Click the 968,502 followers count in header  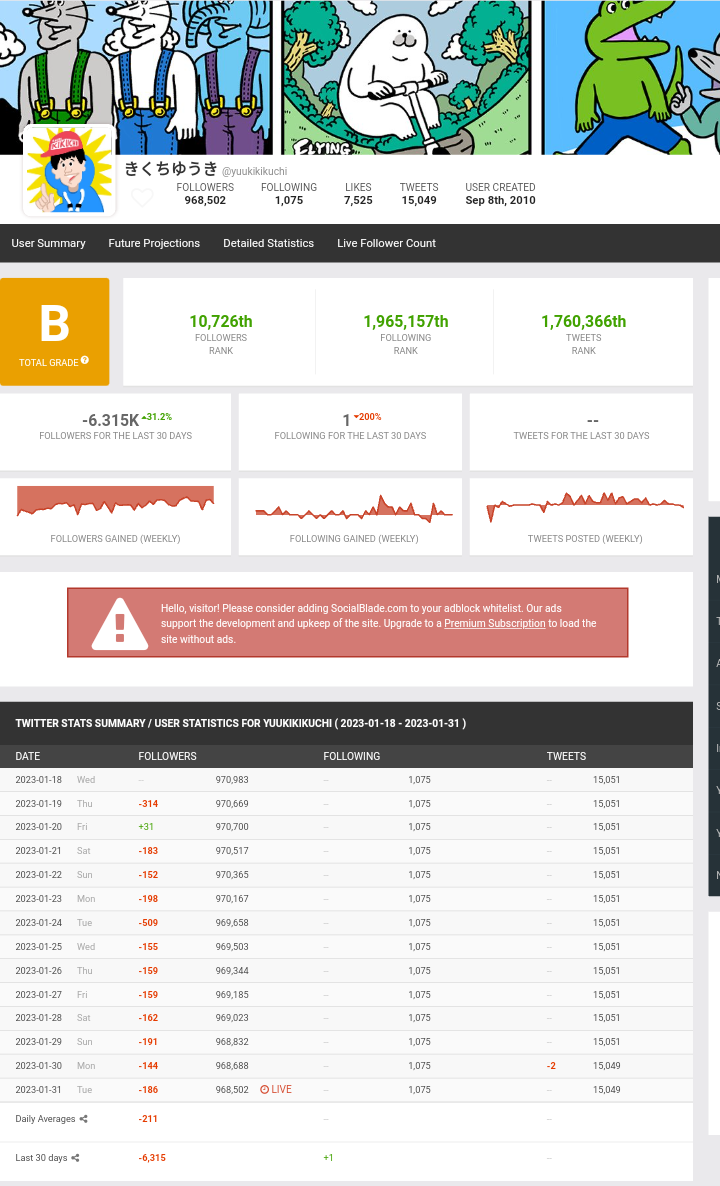(x=205, y=200)
